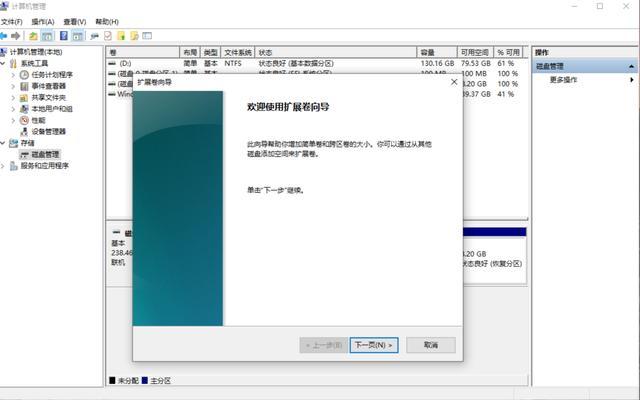Image resolution: width=640 pixels, height=400 pixels.
Task: Click the back arrow toolbar icon
Action: pos(6,36)
